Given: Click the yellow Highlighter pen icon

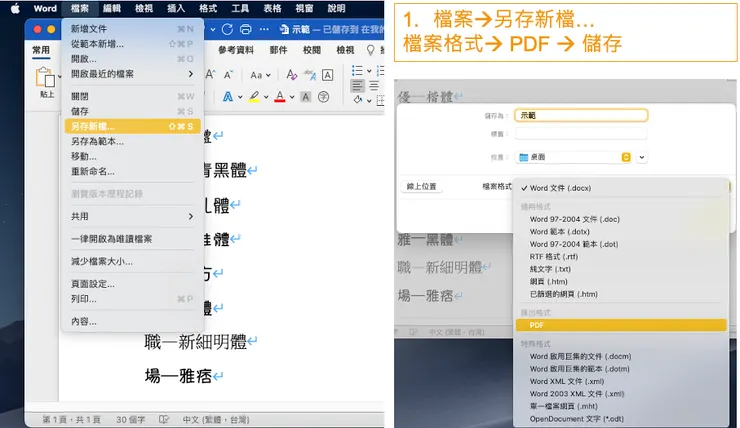Looking at the screenshot, I should click(x=254, y=97).
